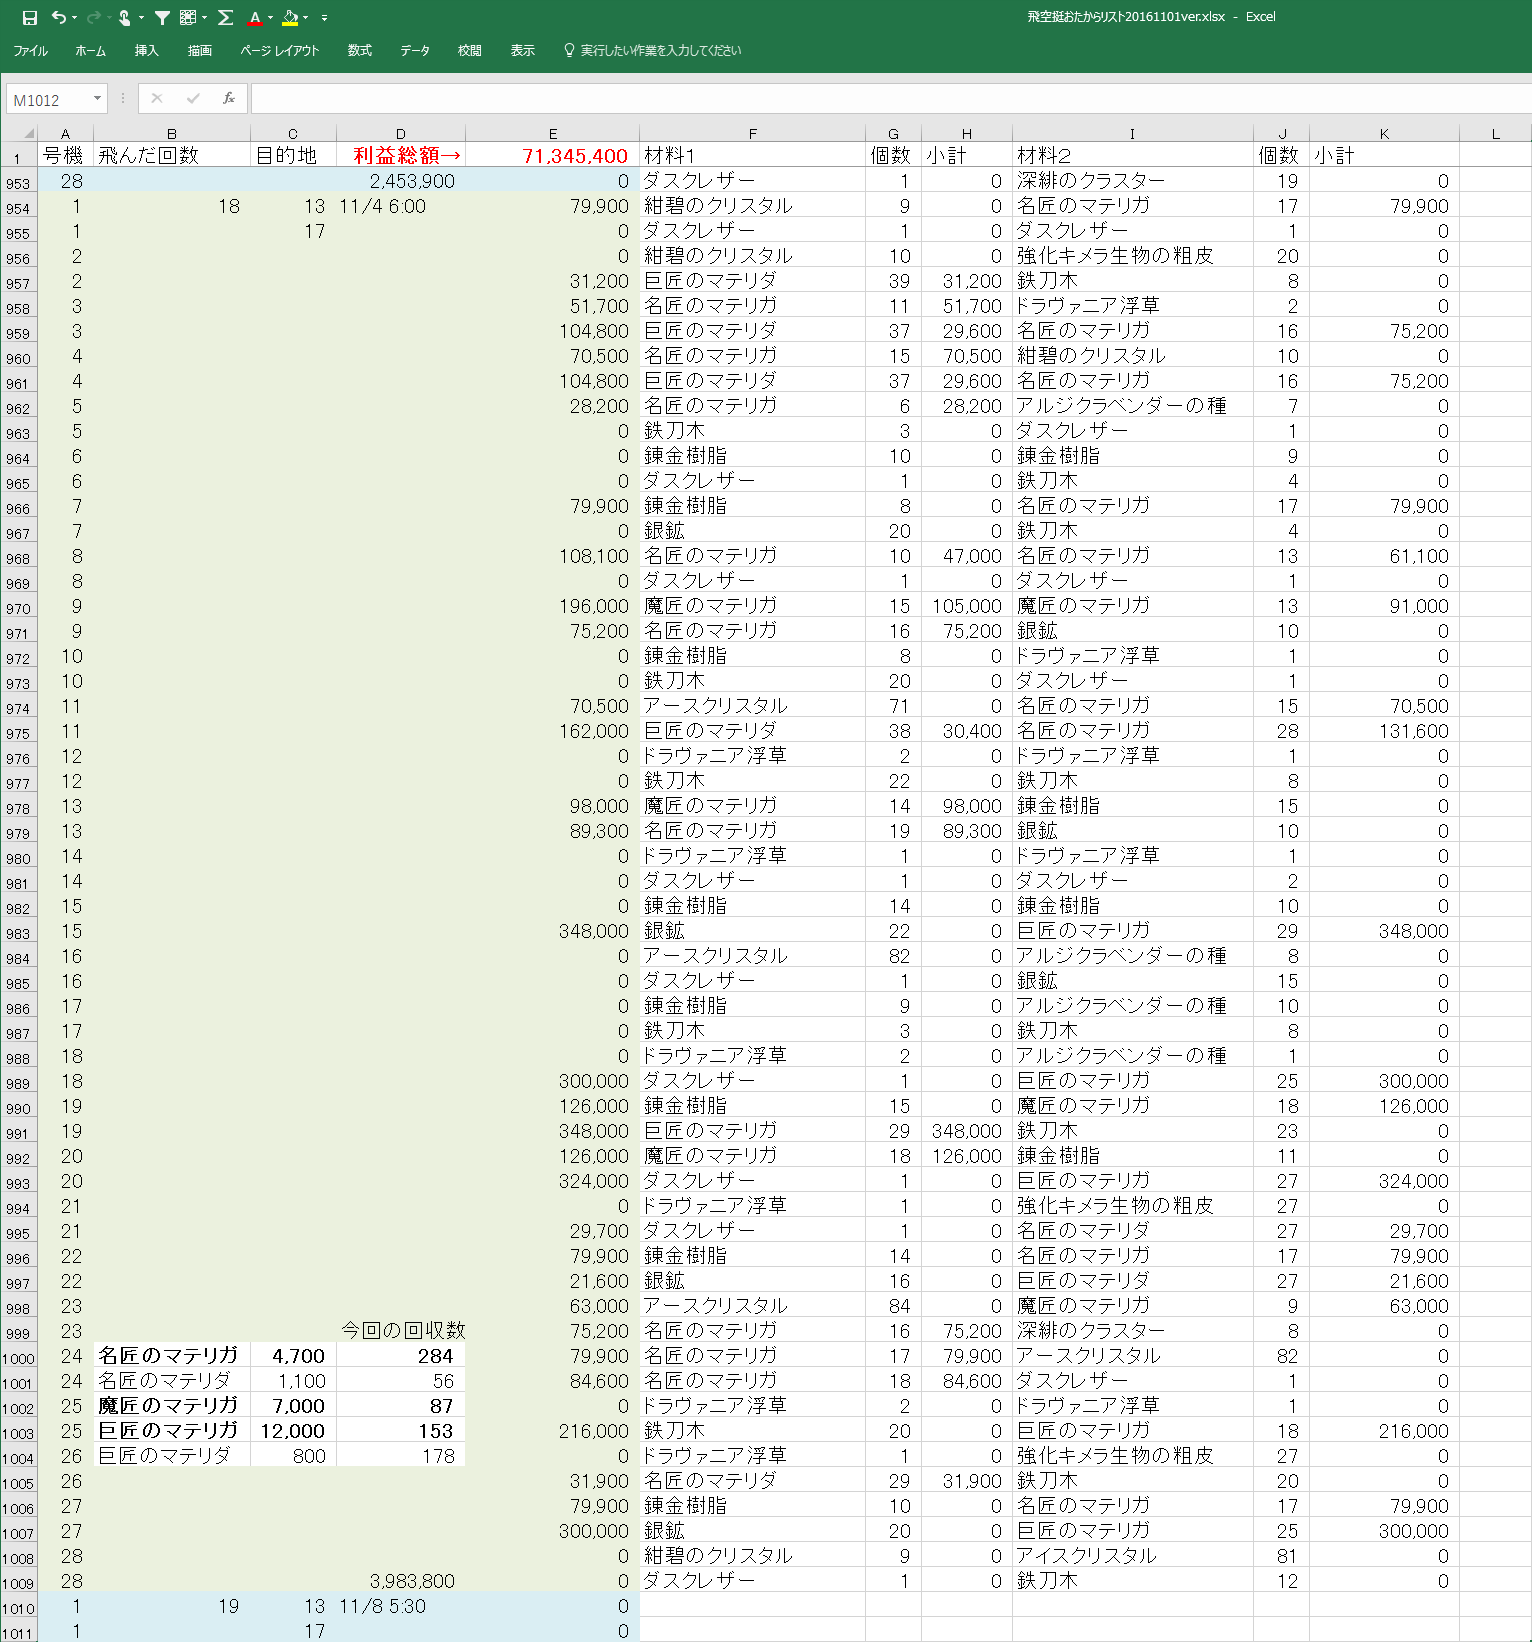Select the column F header
The image size is (1532, 1642).
point(752,133)
